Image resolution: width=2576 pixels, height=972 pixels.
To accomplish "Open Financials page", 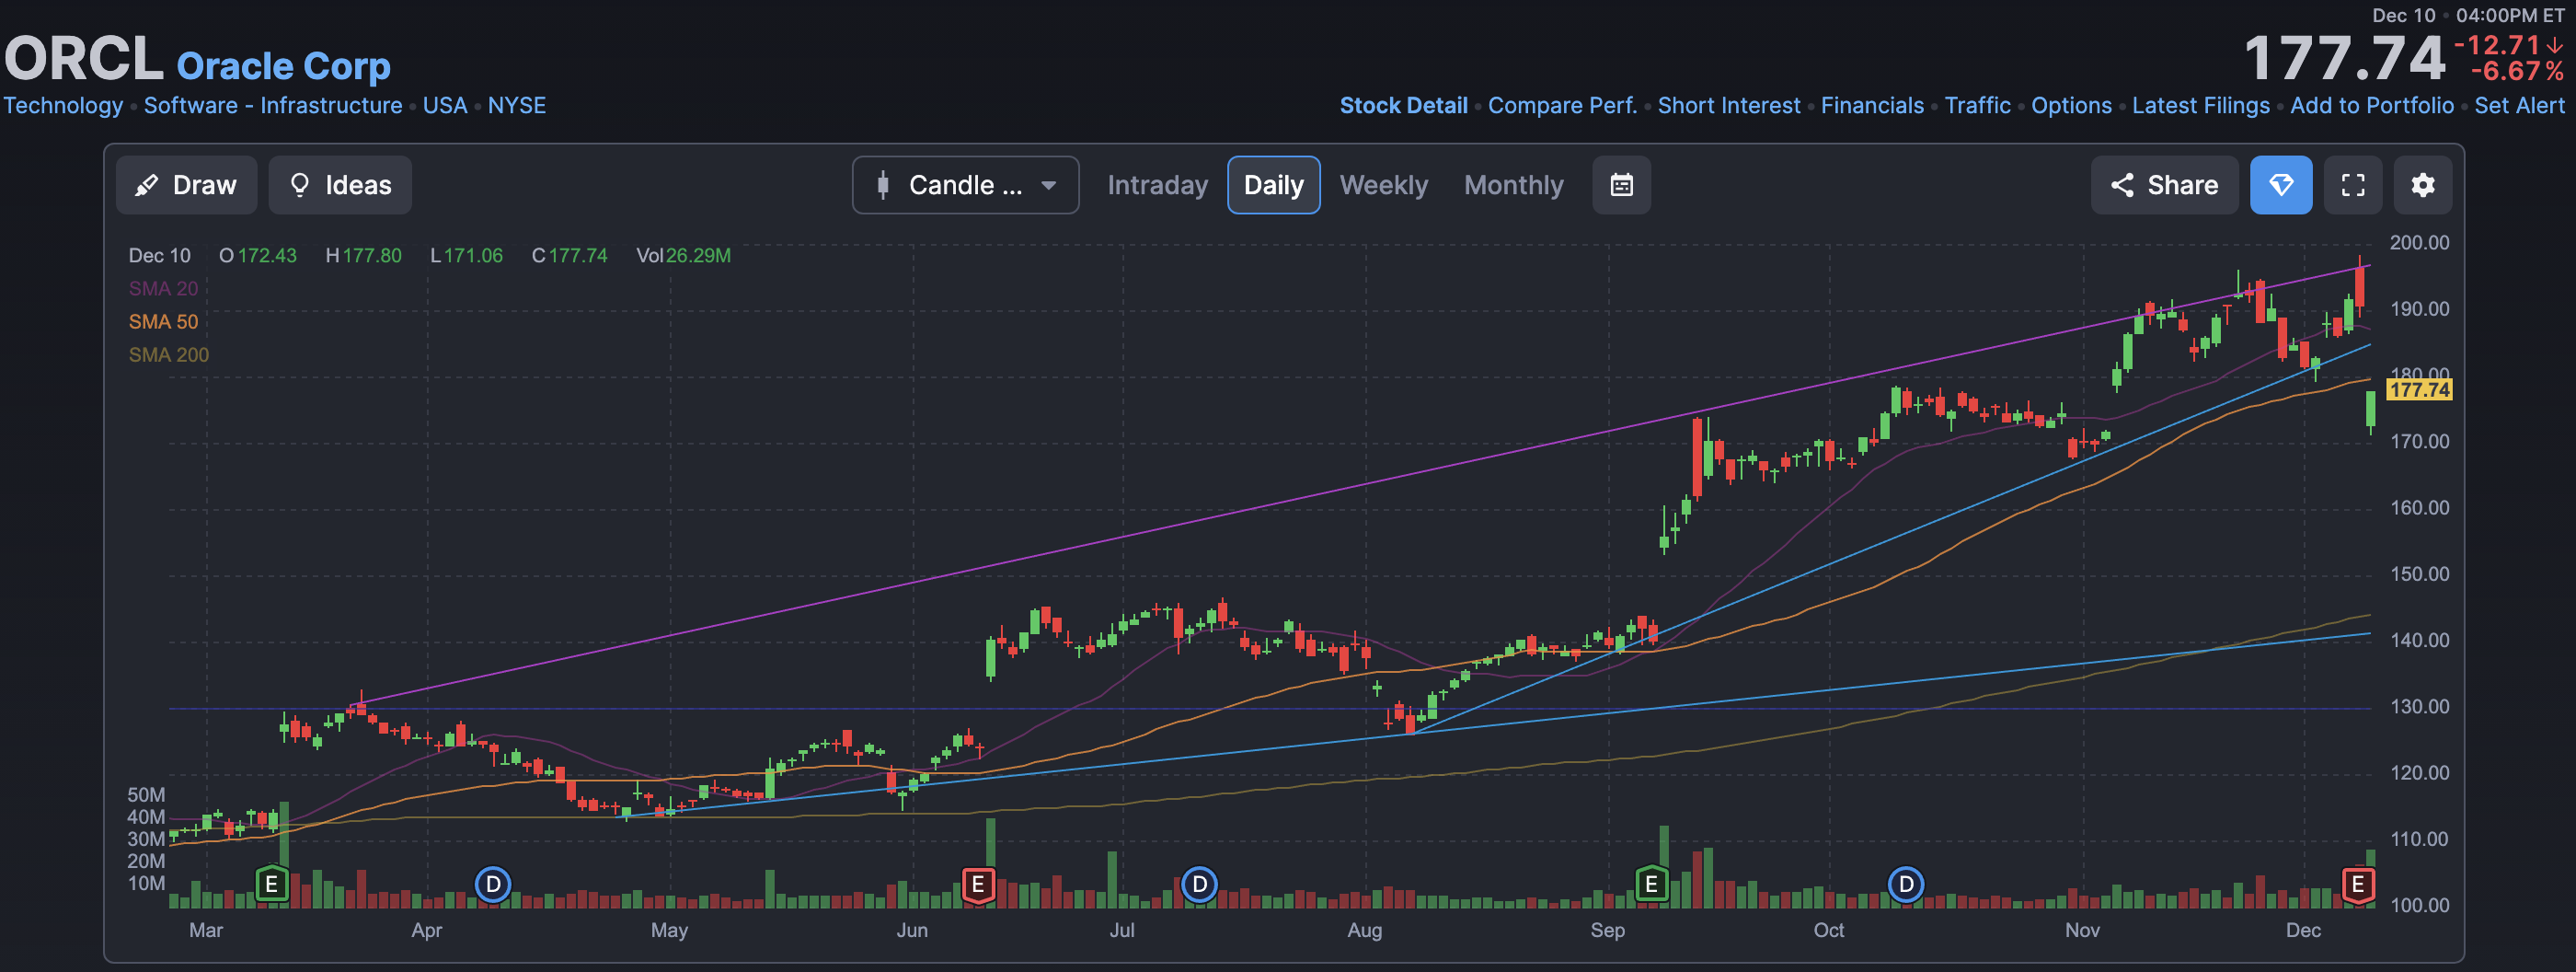I will pos(1872,105).
